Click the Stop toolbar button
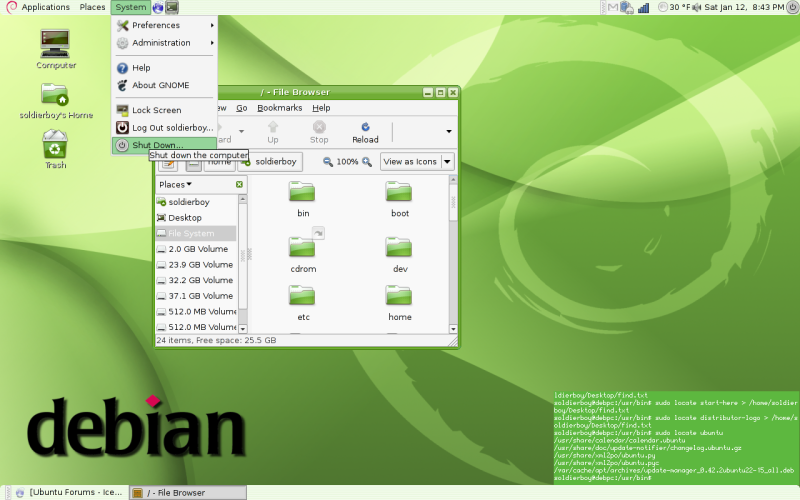The image size is (800, 500). tap(319, 132)
